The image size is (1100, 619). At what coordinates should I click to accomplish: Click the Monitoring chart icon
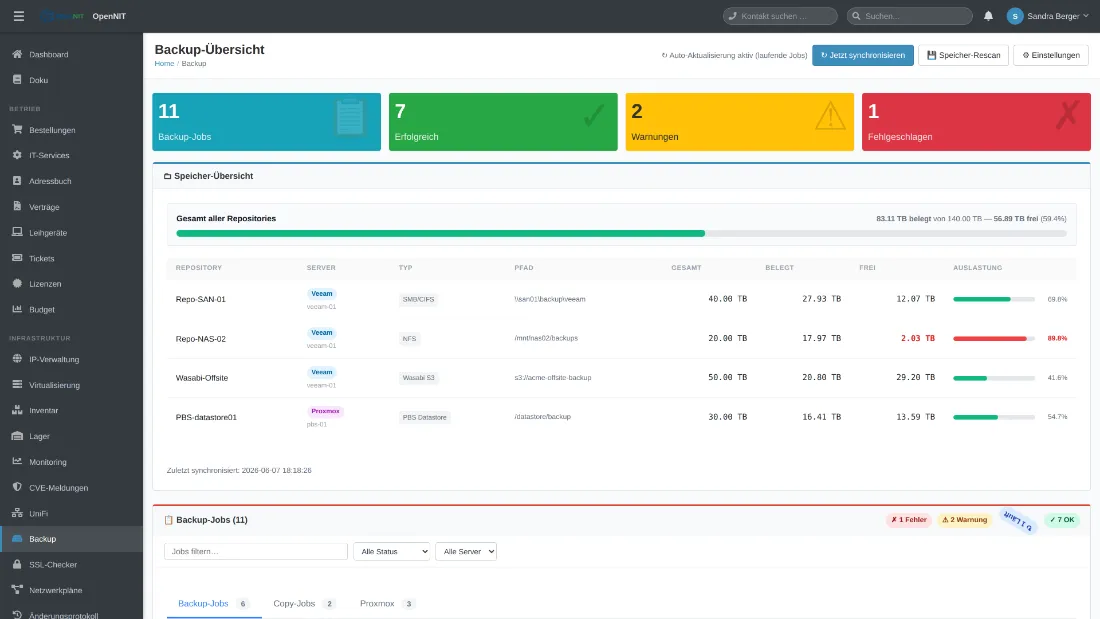click(17, 462)
